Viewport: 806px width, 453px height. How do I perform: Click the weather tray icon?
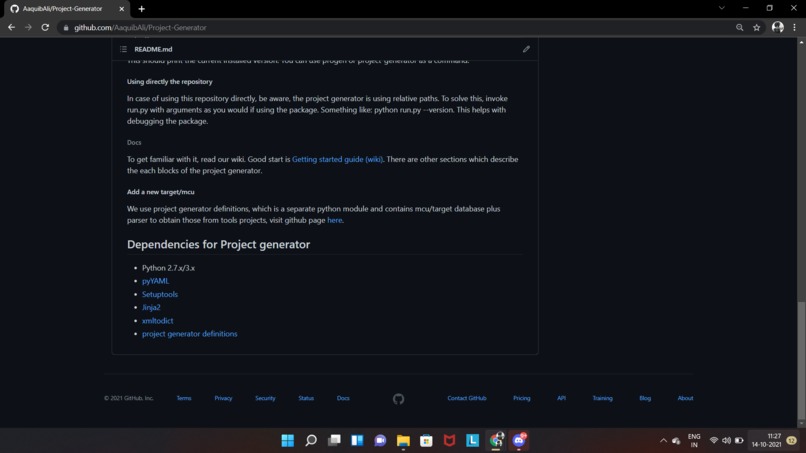tap(676, 441)
